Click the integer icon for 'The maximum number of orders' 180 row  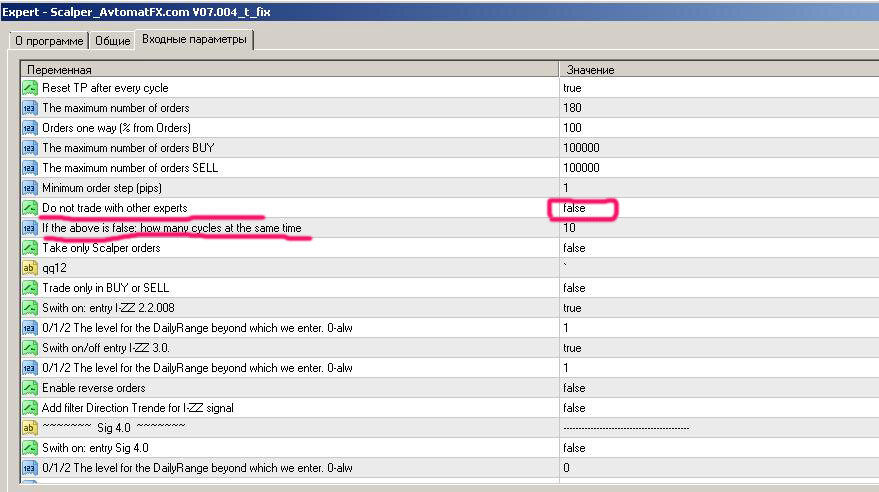pyautogui.click(x=29, y=108)
